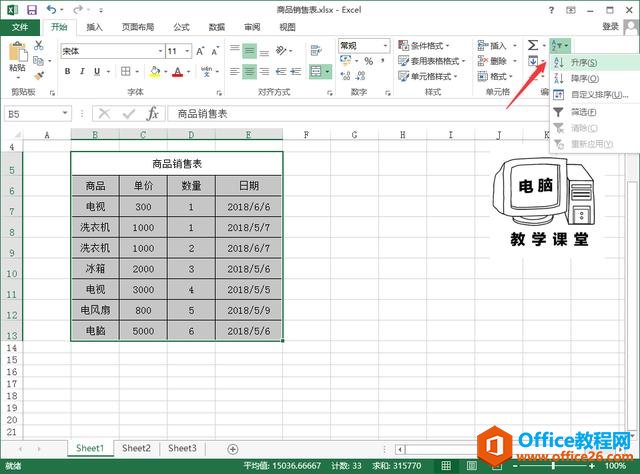
Task: Toggle Bold formatting
Action: pos(67,71)
